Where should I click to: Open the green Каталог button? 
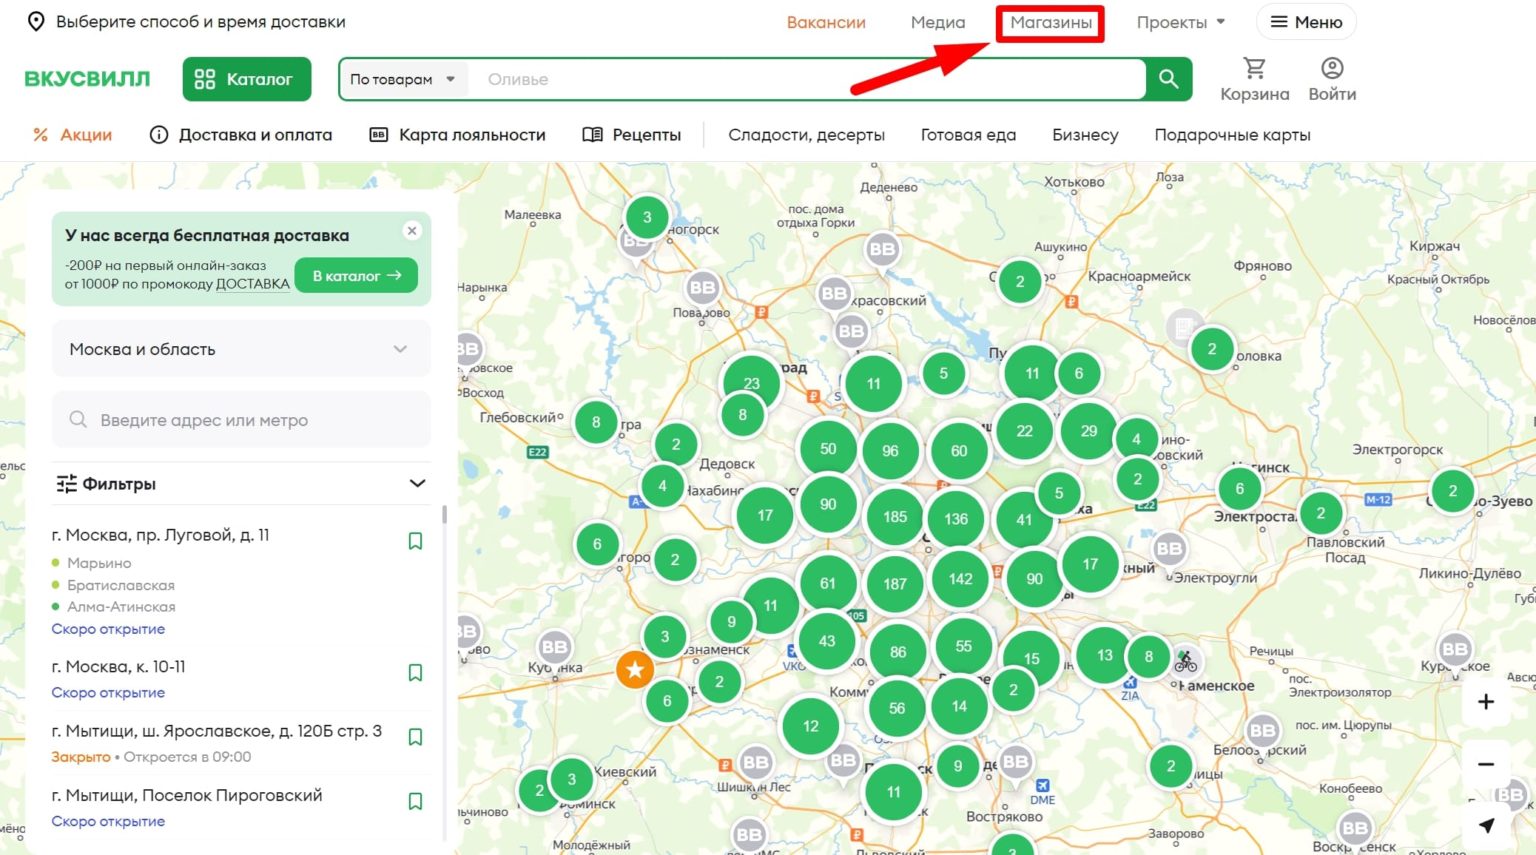[246, 79]
